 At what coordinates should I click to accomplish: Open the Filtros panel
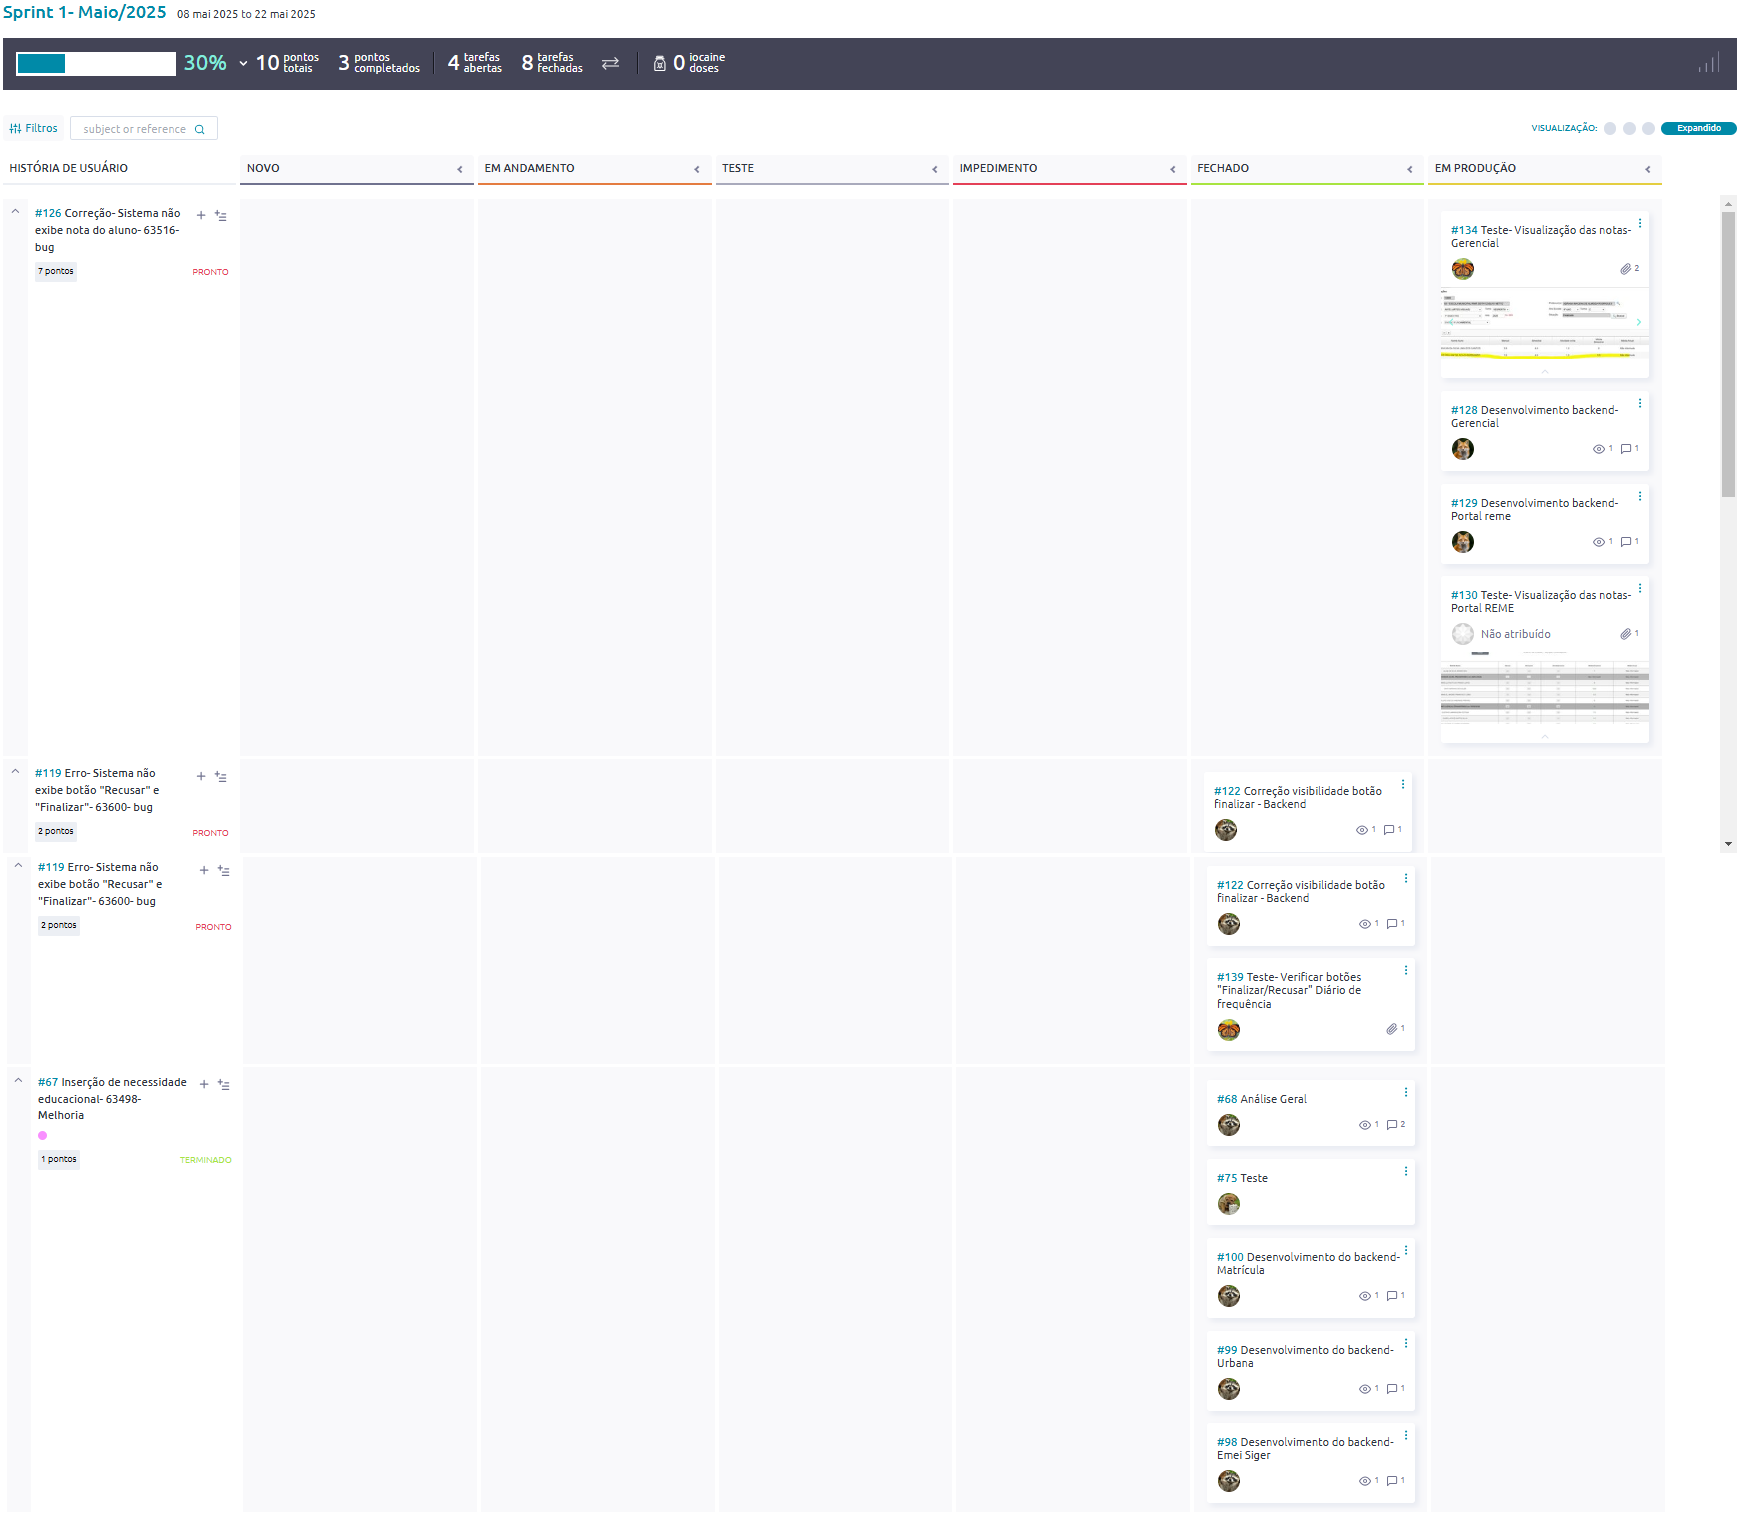pos(34,128)
